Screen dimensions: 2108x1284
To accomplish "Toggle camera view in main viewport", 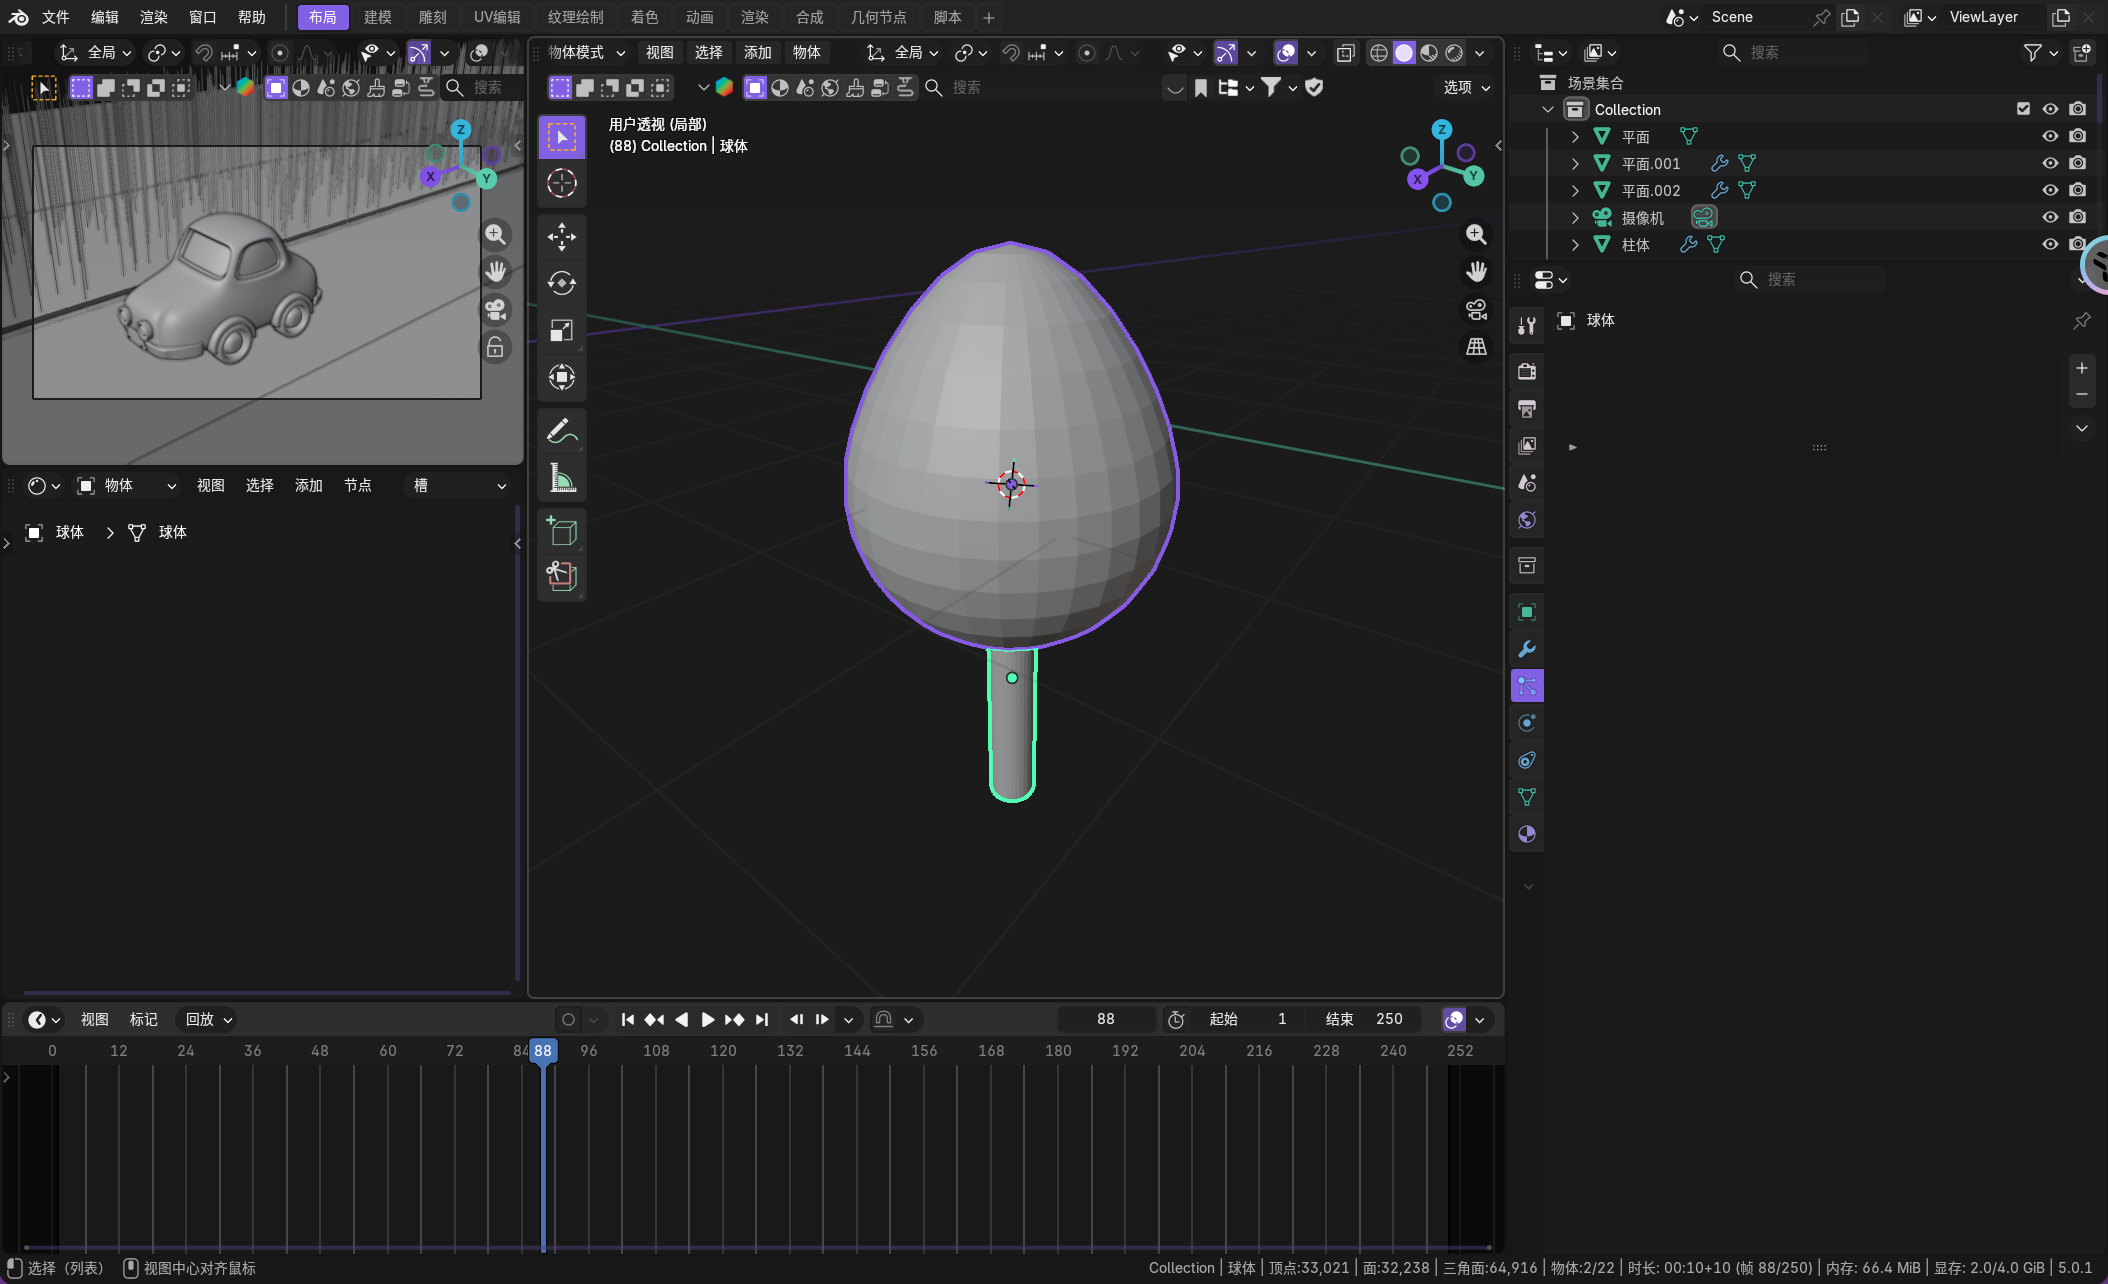I will point(1476,309).
